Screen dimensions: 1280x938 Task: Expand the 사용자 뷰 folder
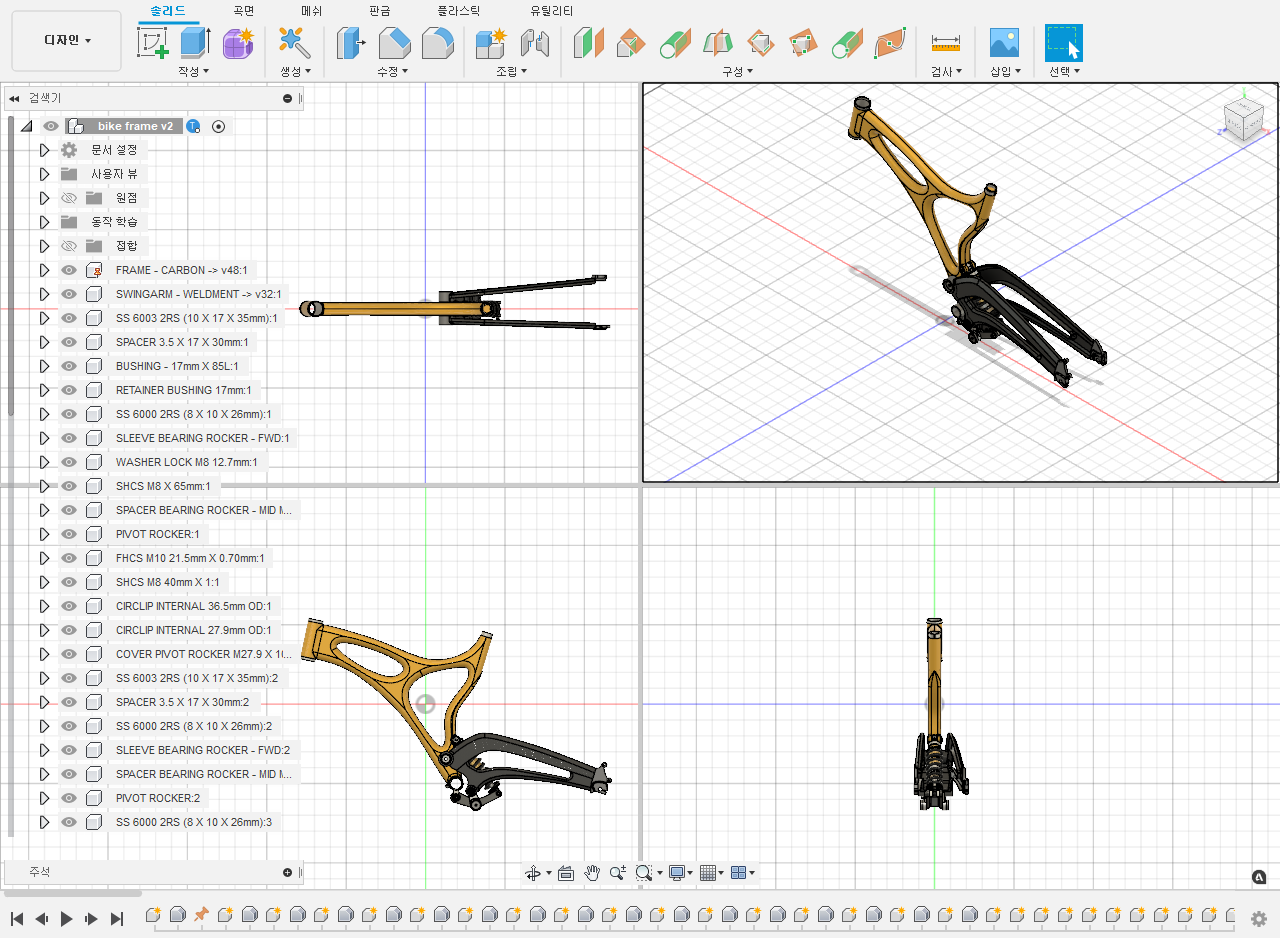(x=44, y=174)
